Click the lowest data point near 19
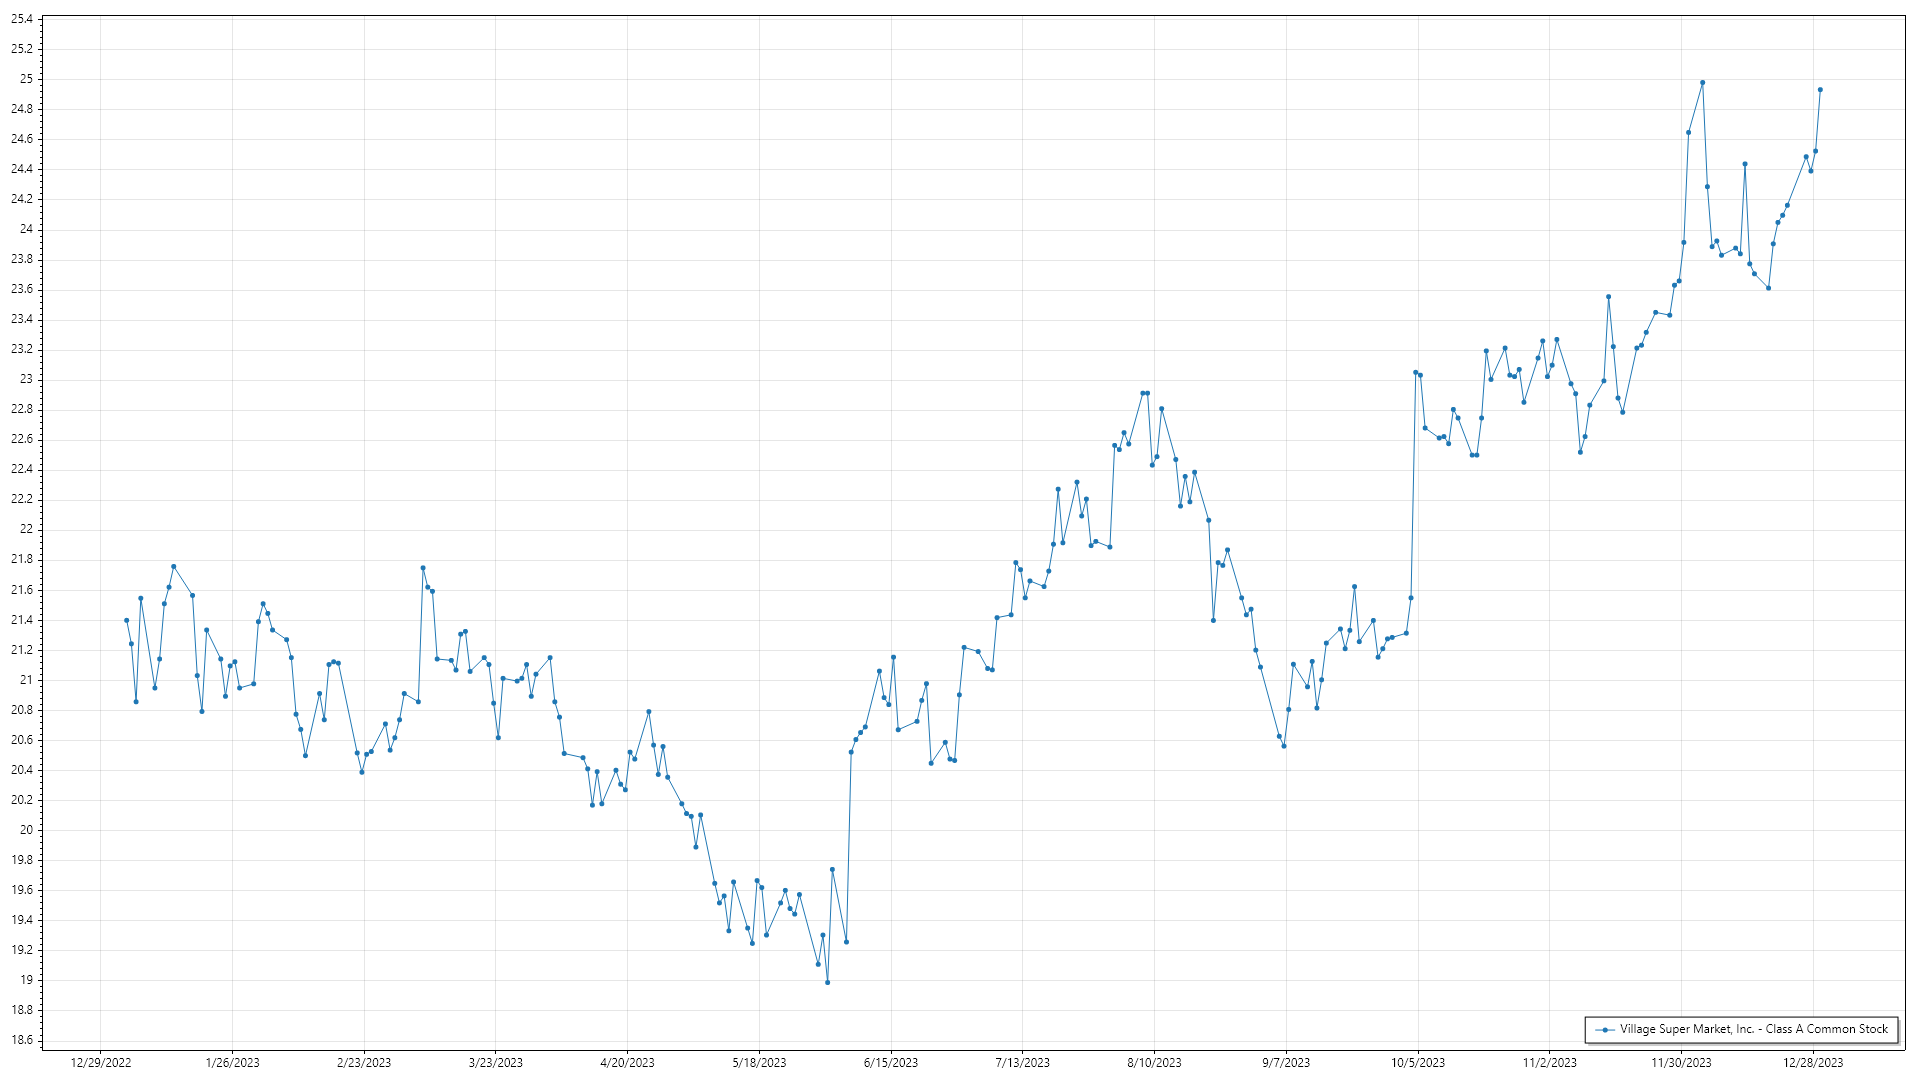 827,982
